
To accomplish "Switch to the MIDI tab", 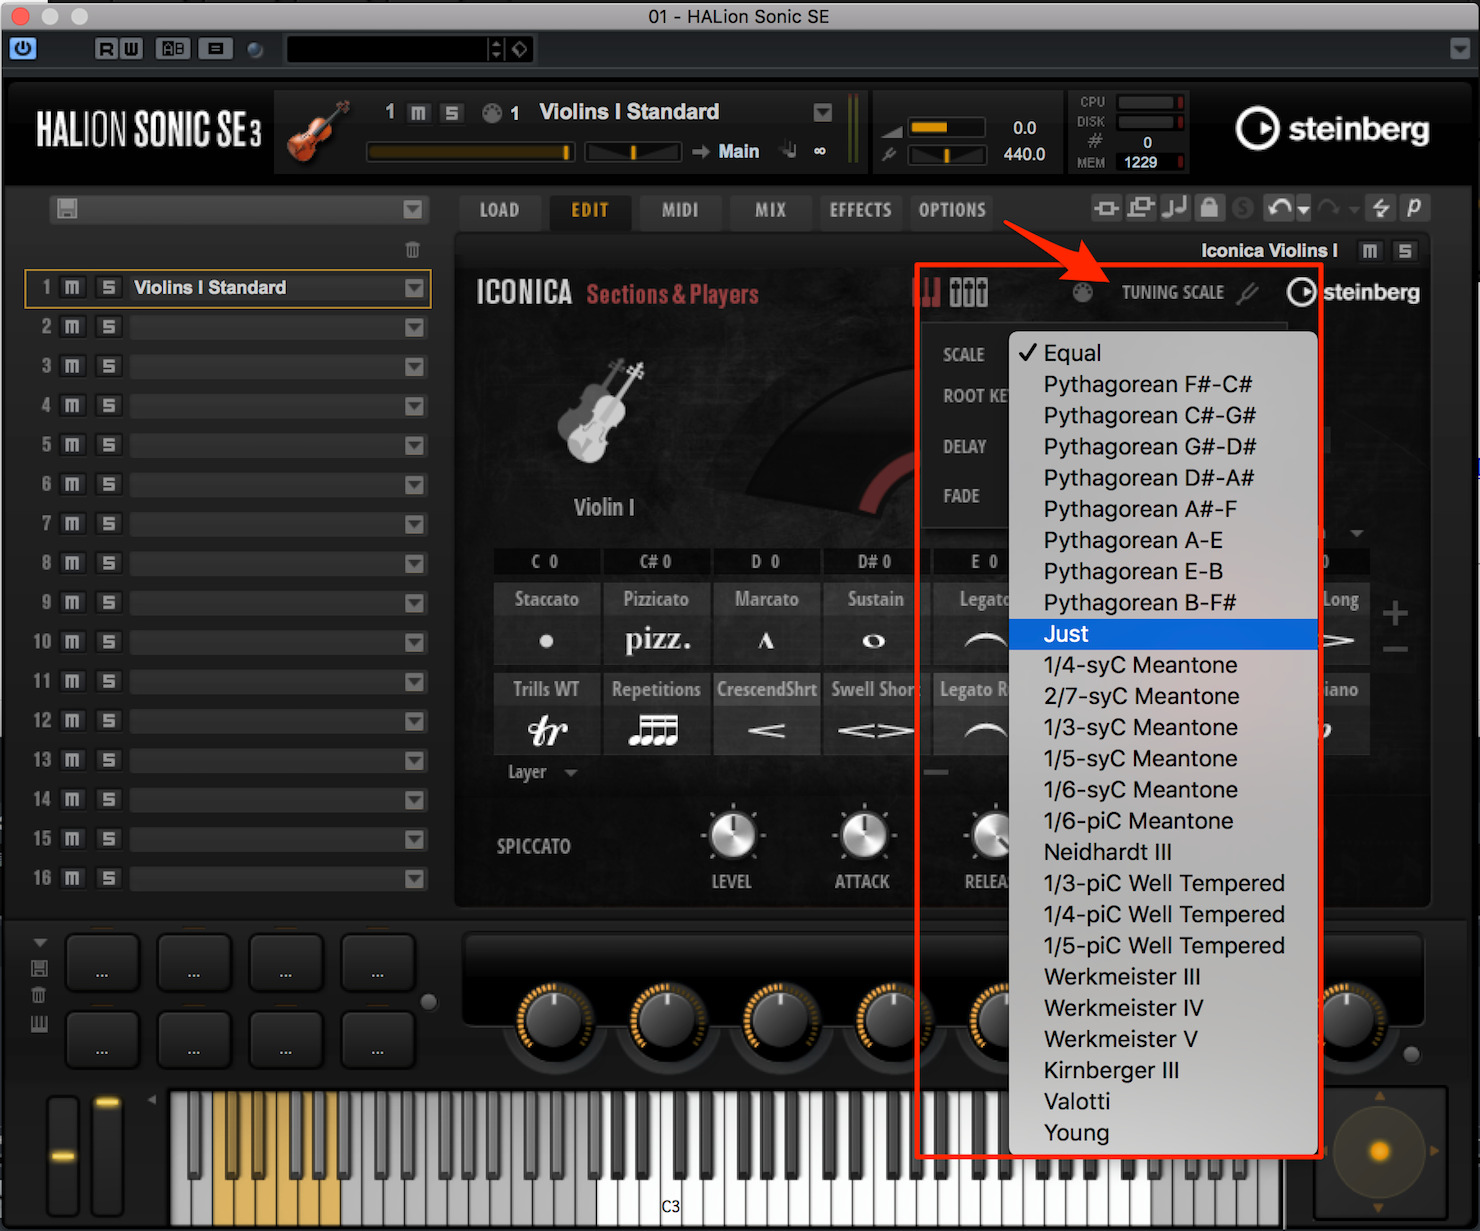I will [680, 210].
